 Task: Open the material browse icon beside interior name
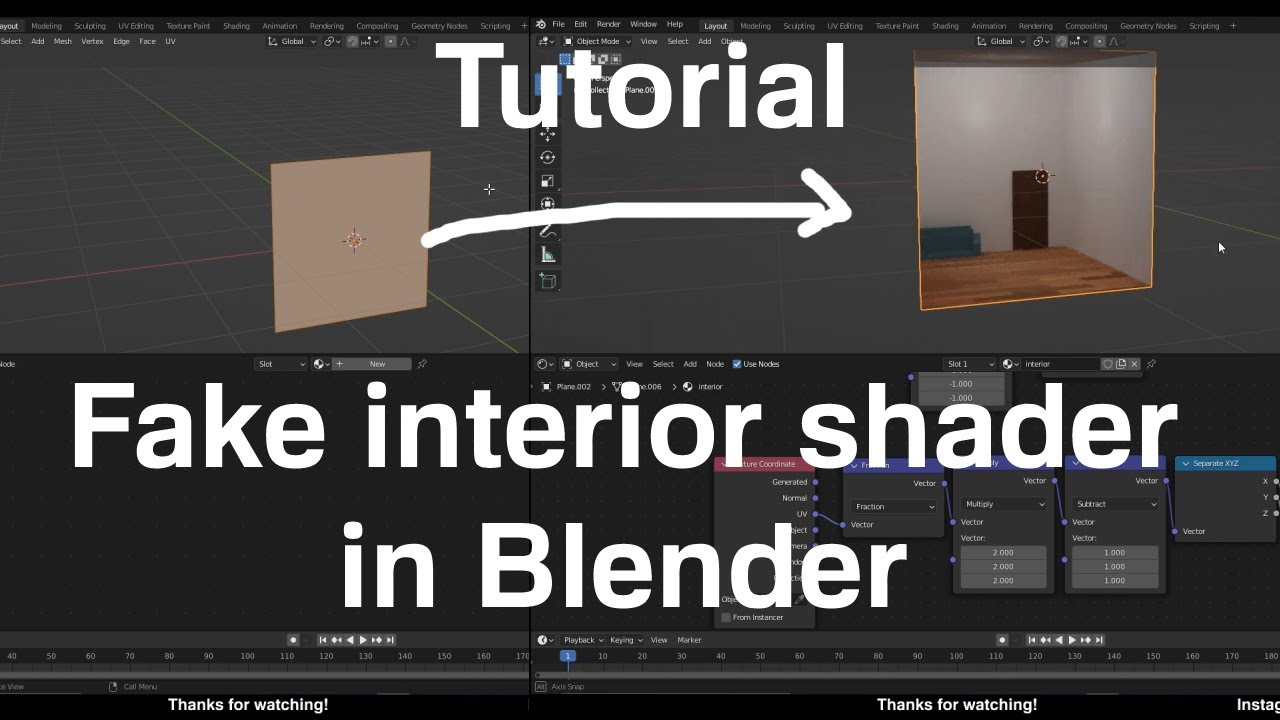(1010, 364)
